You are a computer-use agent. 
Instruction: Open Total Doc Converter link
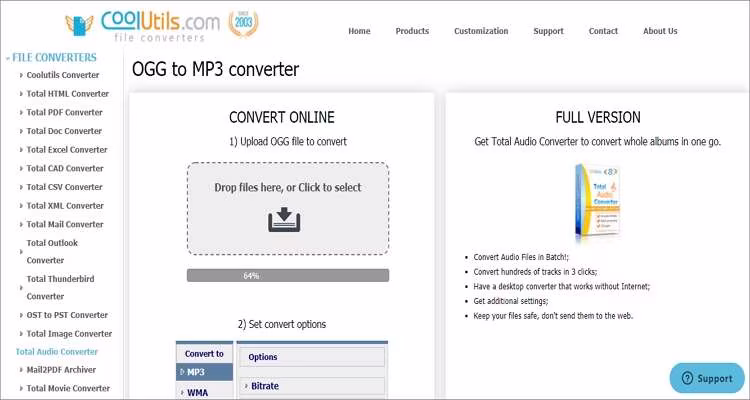pyautogui.click(x=64, y=131)
